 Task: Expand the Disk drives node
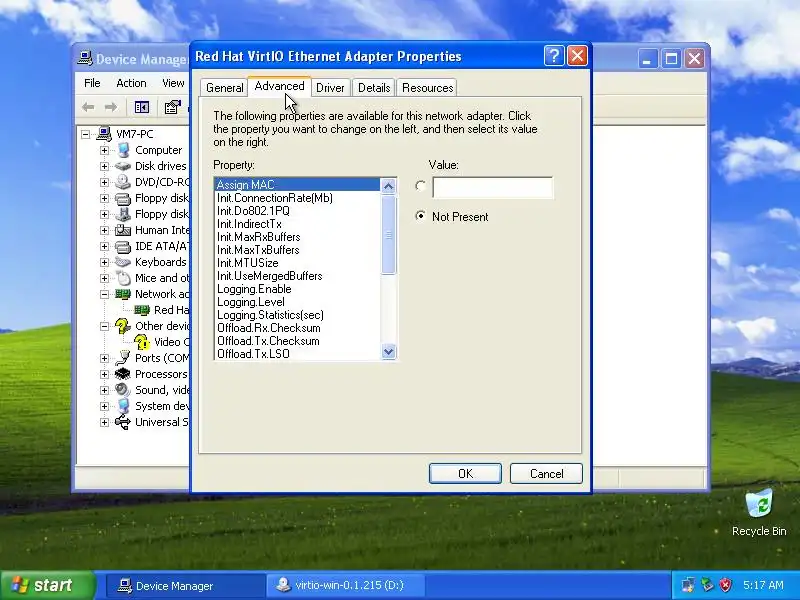coord(105,166)
